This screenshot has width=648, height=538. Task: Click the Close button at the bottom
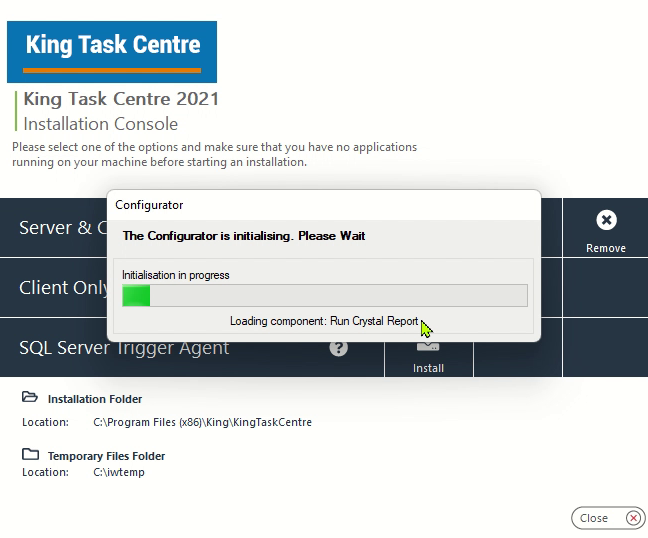click(x=608, y=518)
